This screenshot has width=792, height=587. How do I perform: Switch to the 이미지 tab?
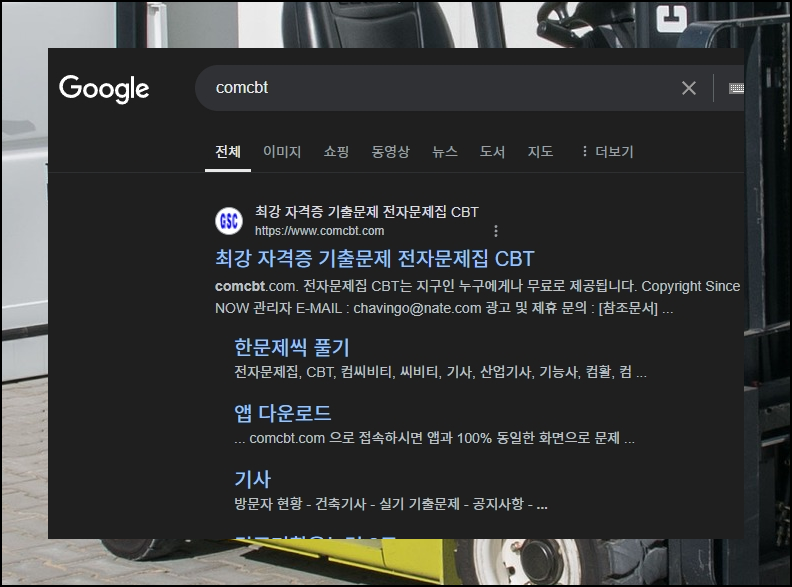[282, 152]
